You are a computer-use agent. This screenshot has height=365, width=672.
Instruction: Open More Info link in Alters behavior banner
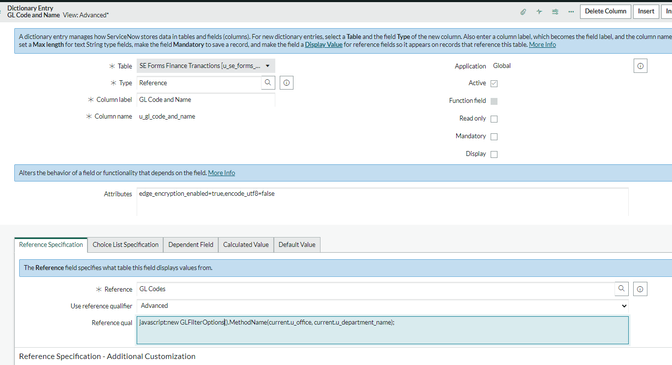tap(221, 173)
